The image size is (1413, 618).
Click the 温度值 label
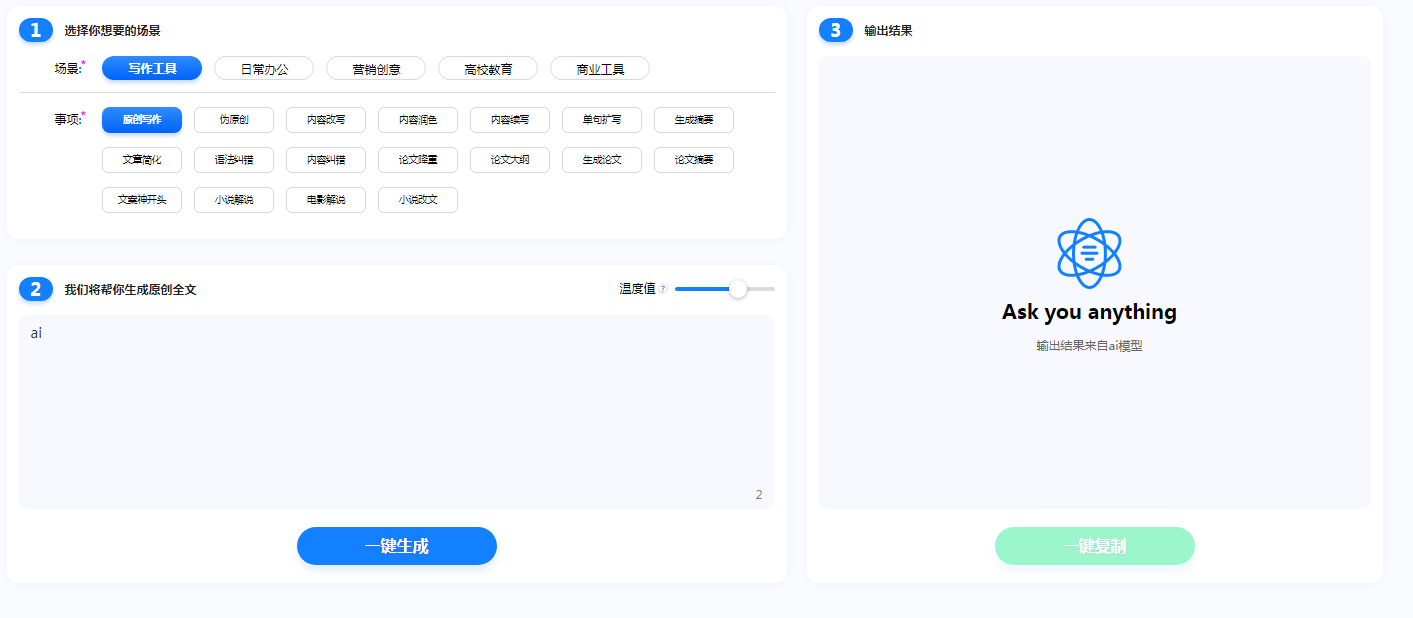(637, 289)
